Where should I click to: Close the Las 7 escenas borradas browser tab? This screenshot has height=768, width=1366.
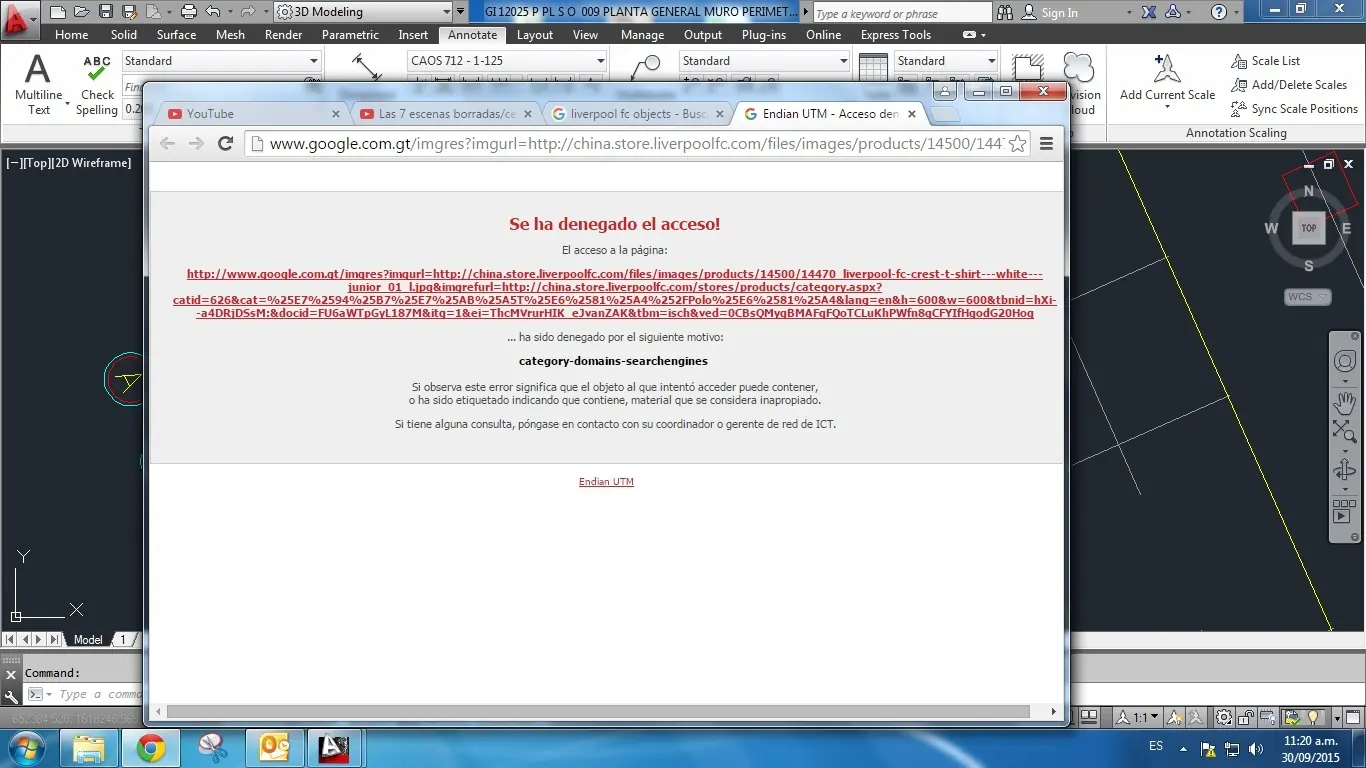point(527,114)
